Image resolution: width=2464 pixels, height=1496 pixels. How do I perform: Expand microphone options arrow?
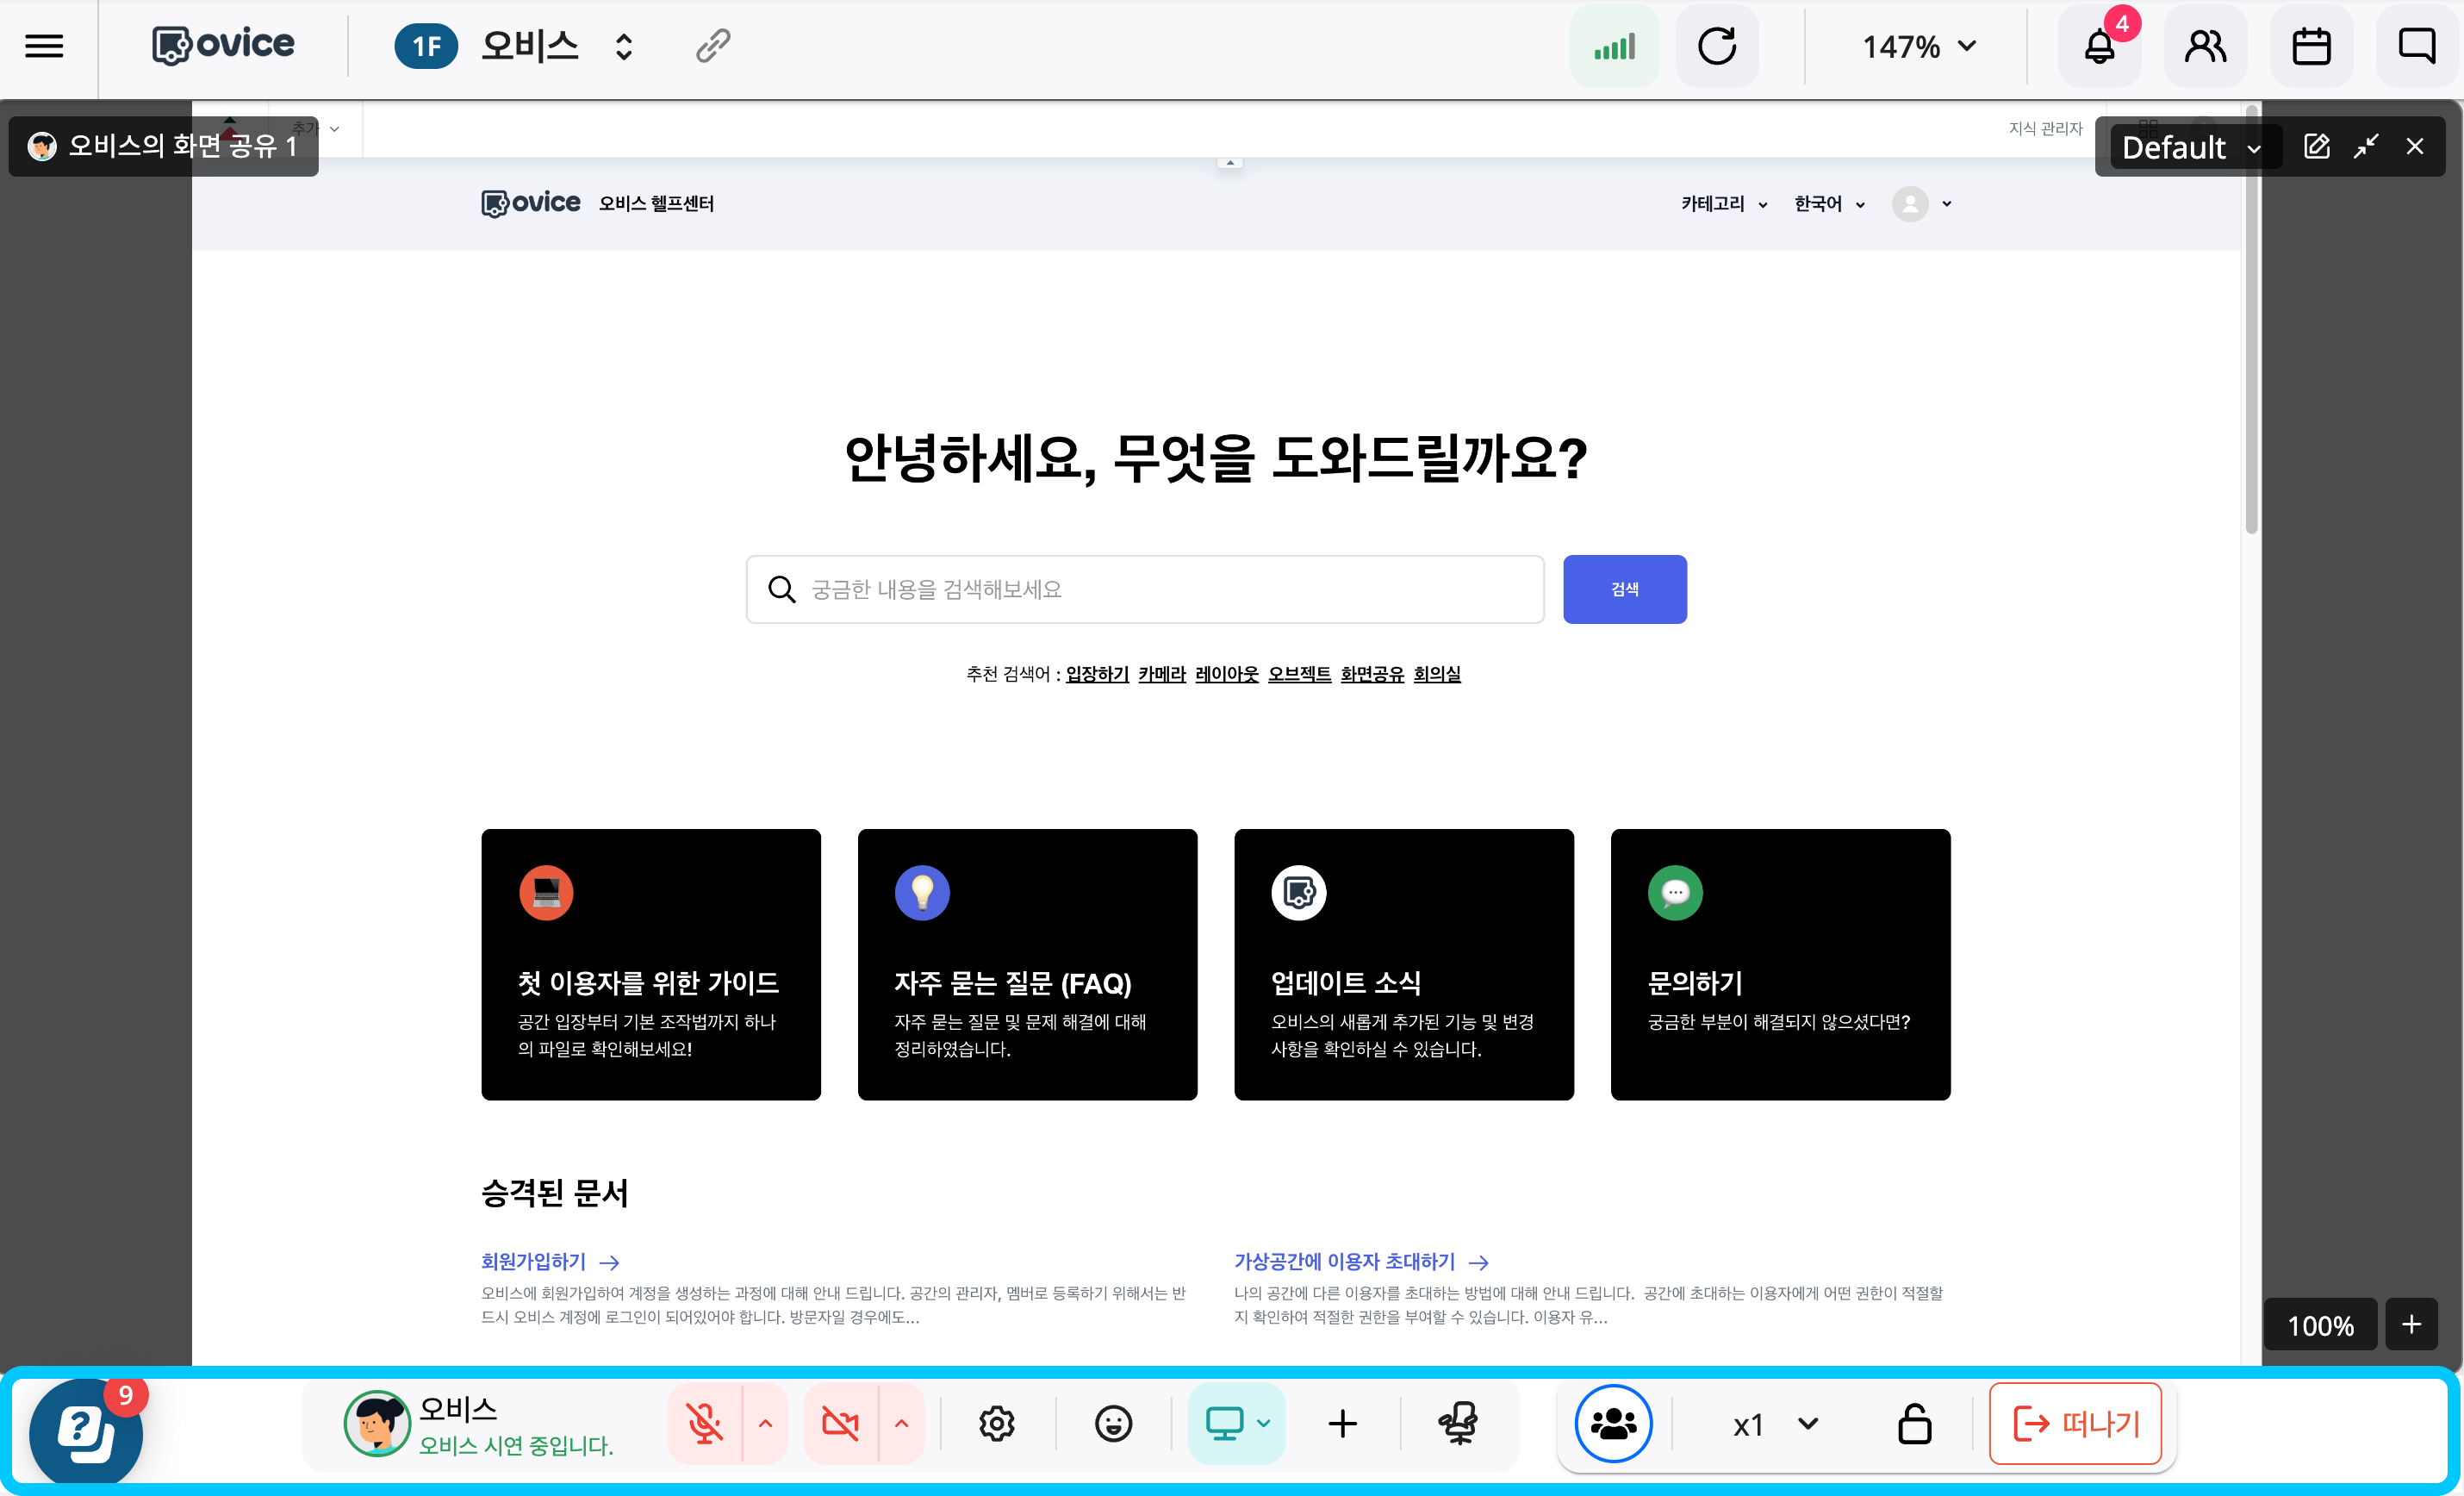765,1423
